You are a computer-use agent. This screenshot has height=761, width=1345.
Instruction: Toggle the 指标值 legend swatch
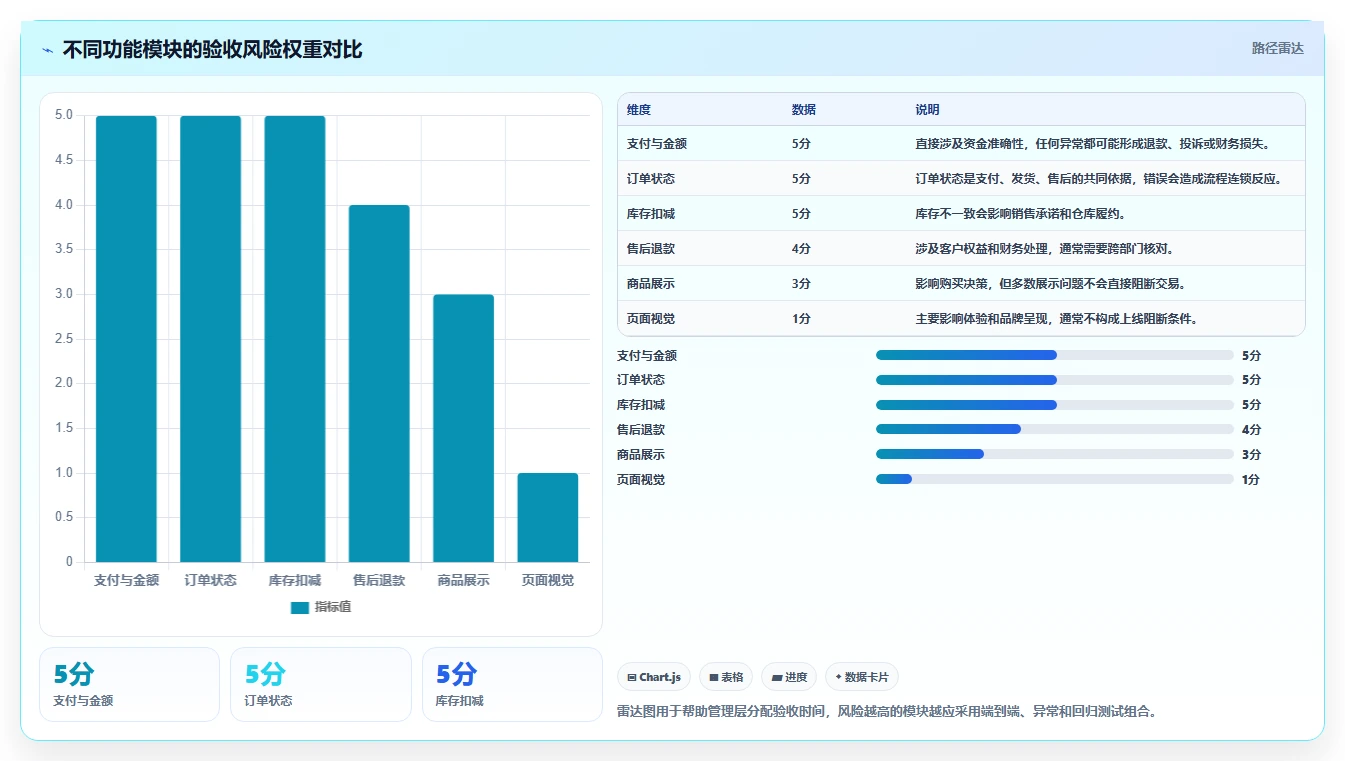pyautogui.click(x=300, y=607)
